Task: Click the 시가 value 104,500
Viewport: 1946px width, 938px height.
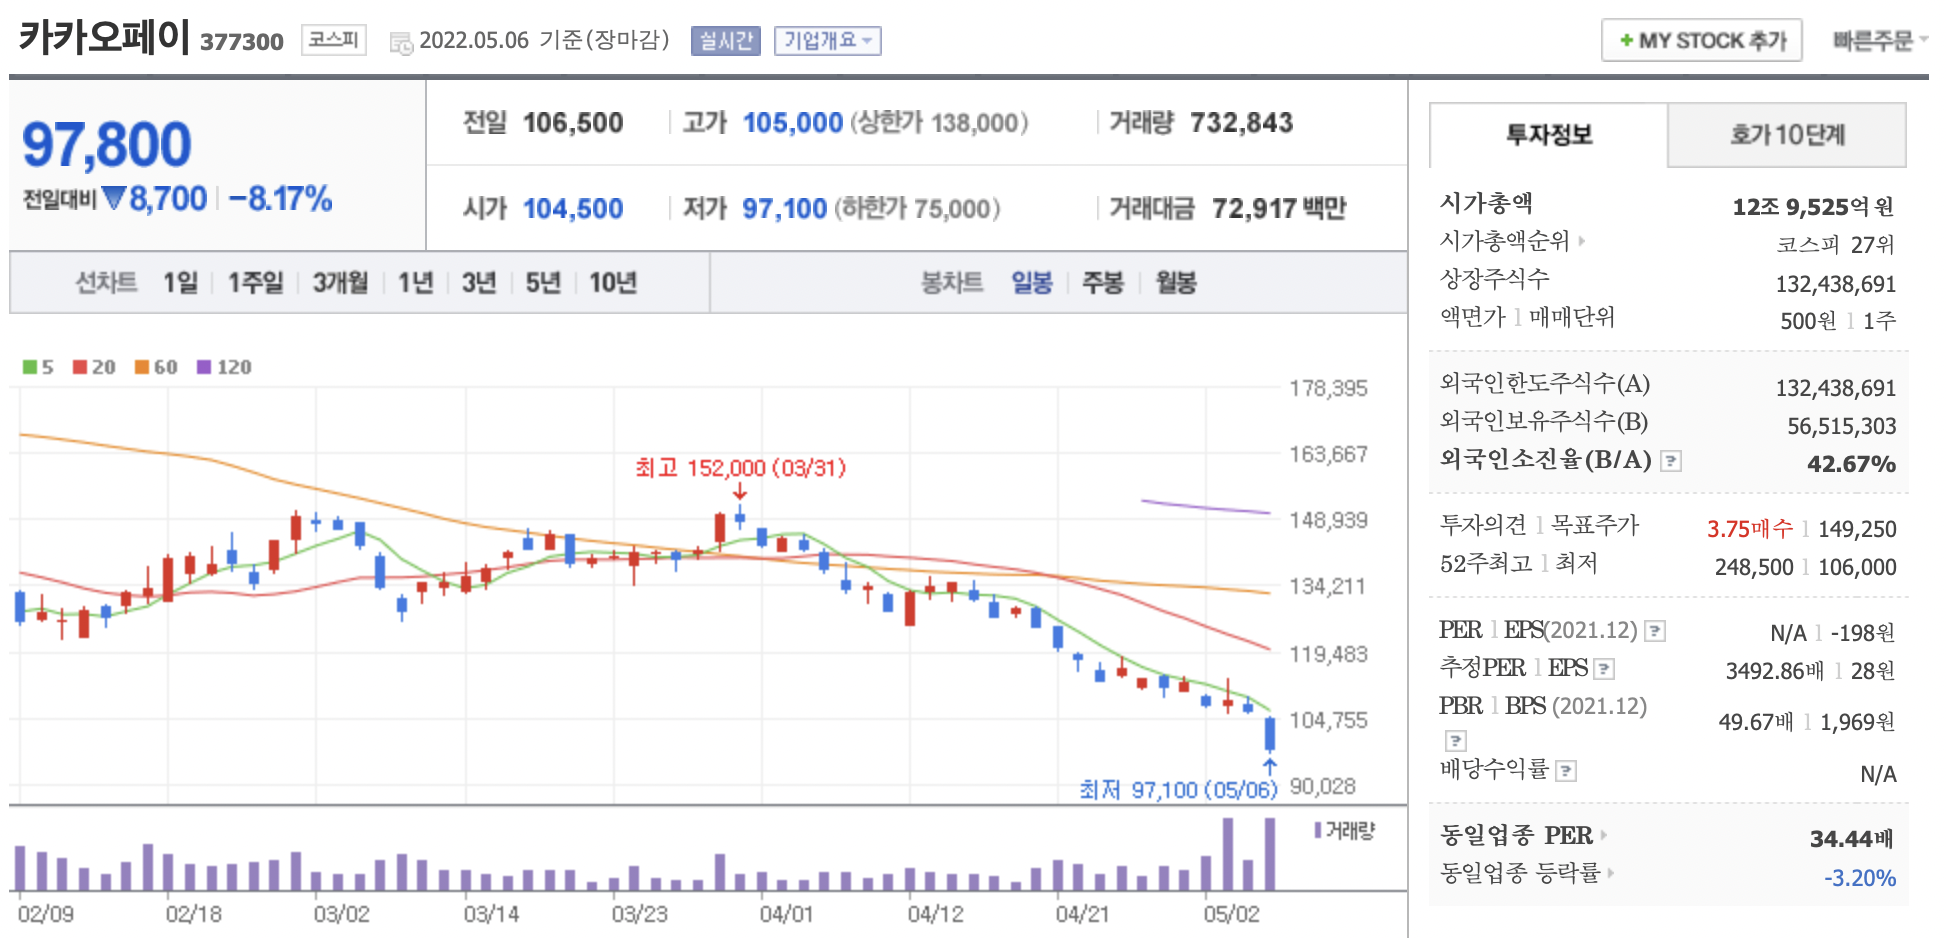Action: click(x=573, y=209)
